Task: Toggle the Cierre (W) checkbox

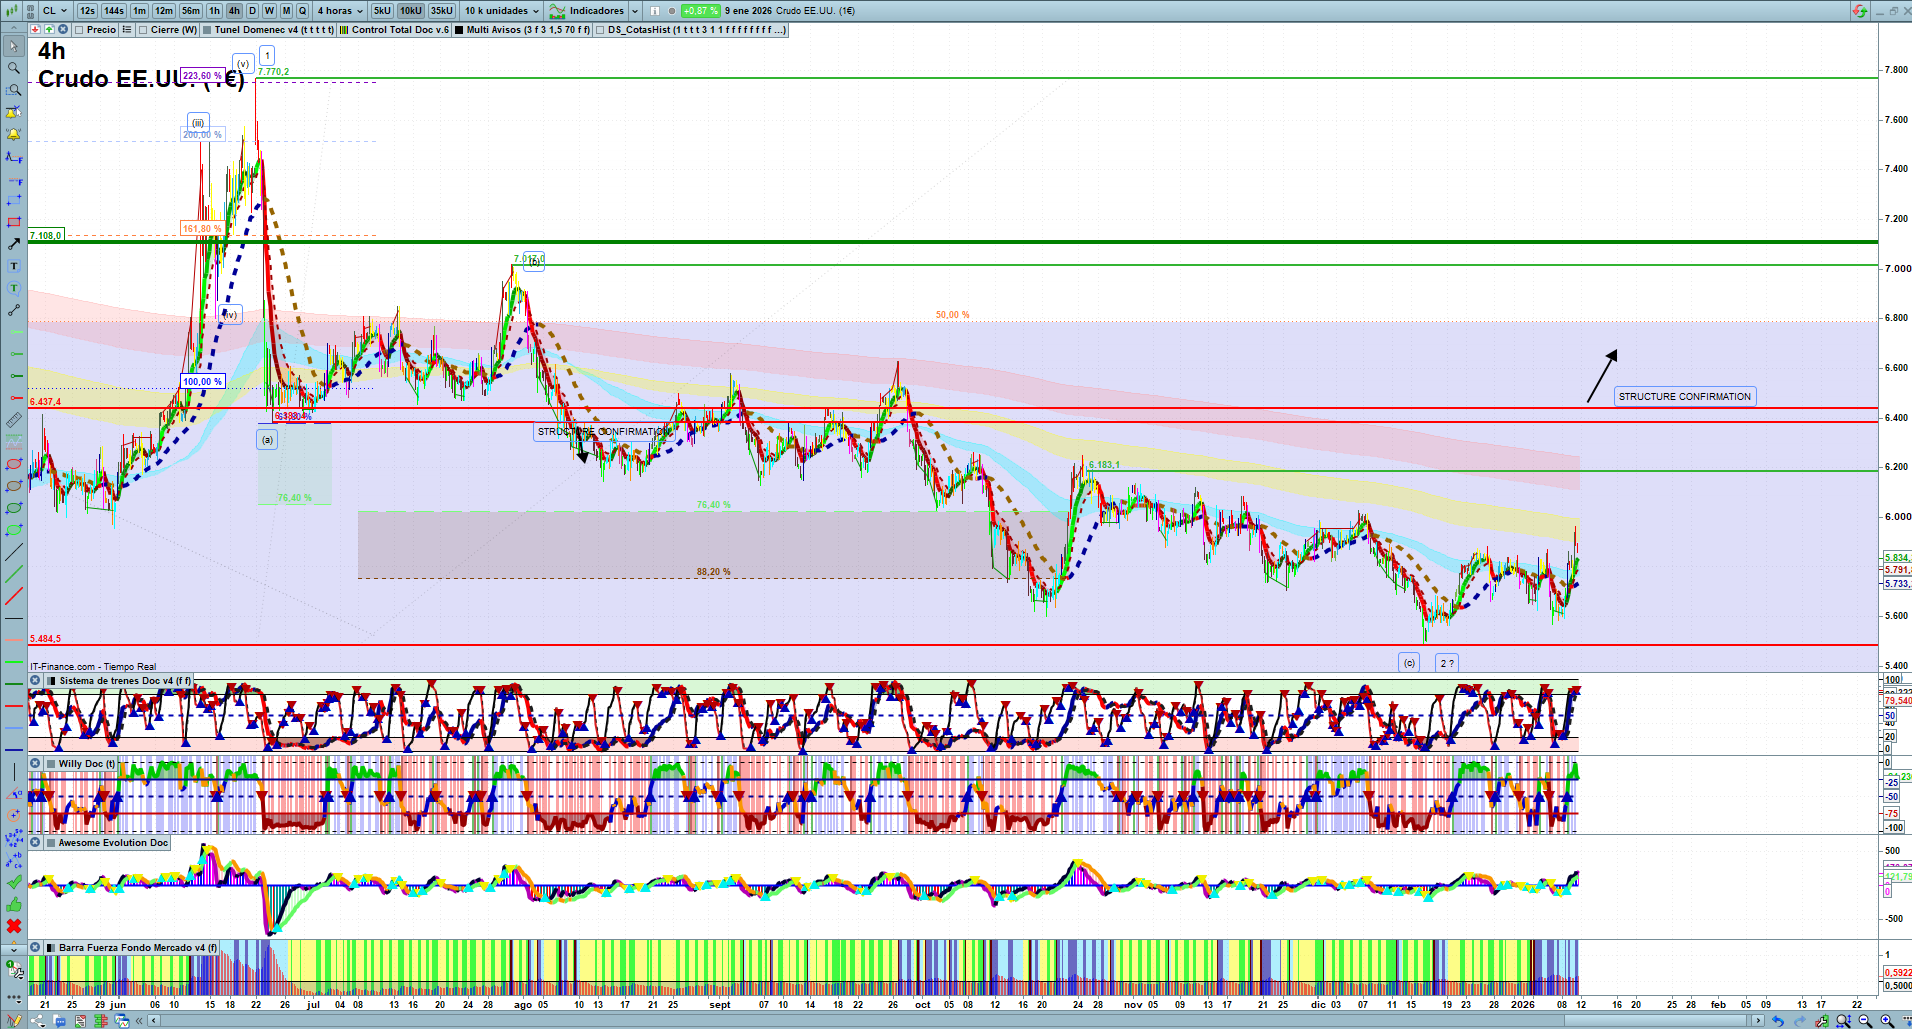Action: [x=143, y=30]
